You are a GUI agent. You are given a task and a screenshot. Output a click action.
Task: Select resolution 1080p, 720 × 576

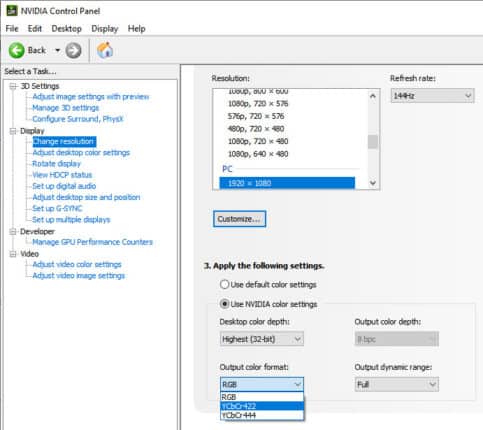258,104
